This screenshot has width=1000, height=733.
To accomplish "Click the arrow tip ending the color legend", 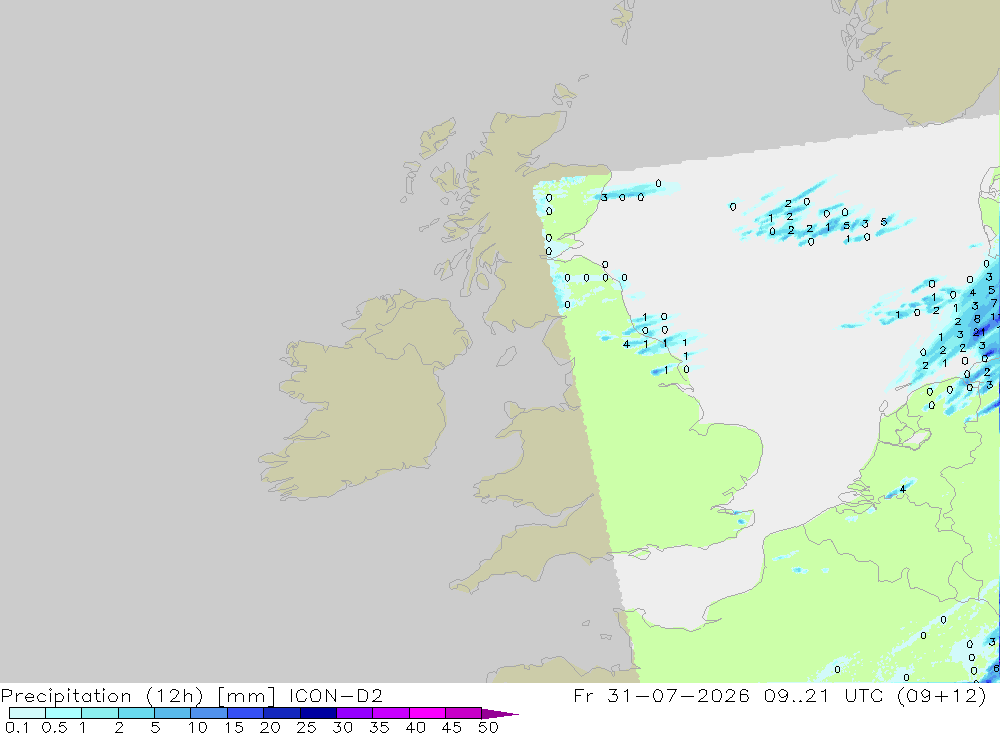I will (x=500, y=713).
